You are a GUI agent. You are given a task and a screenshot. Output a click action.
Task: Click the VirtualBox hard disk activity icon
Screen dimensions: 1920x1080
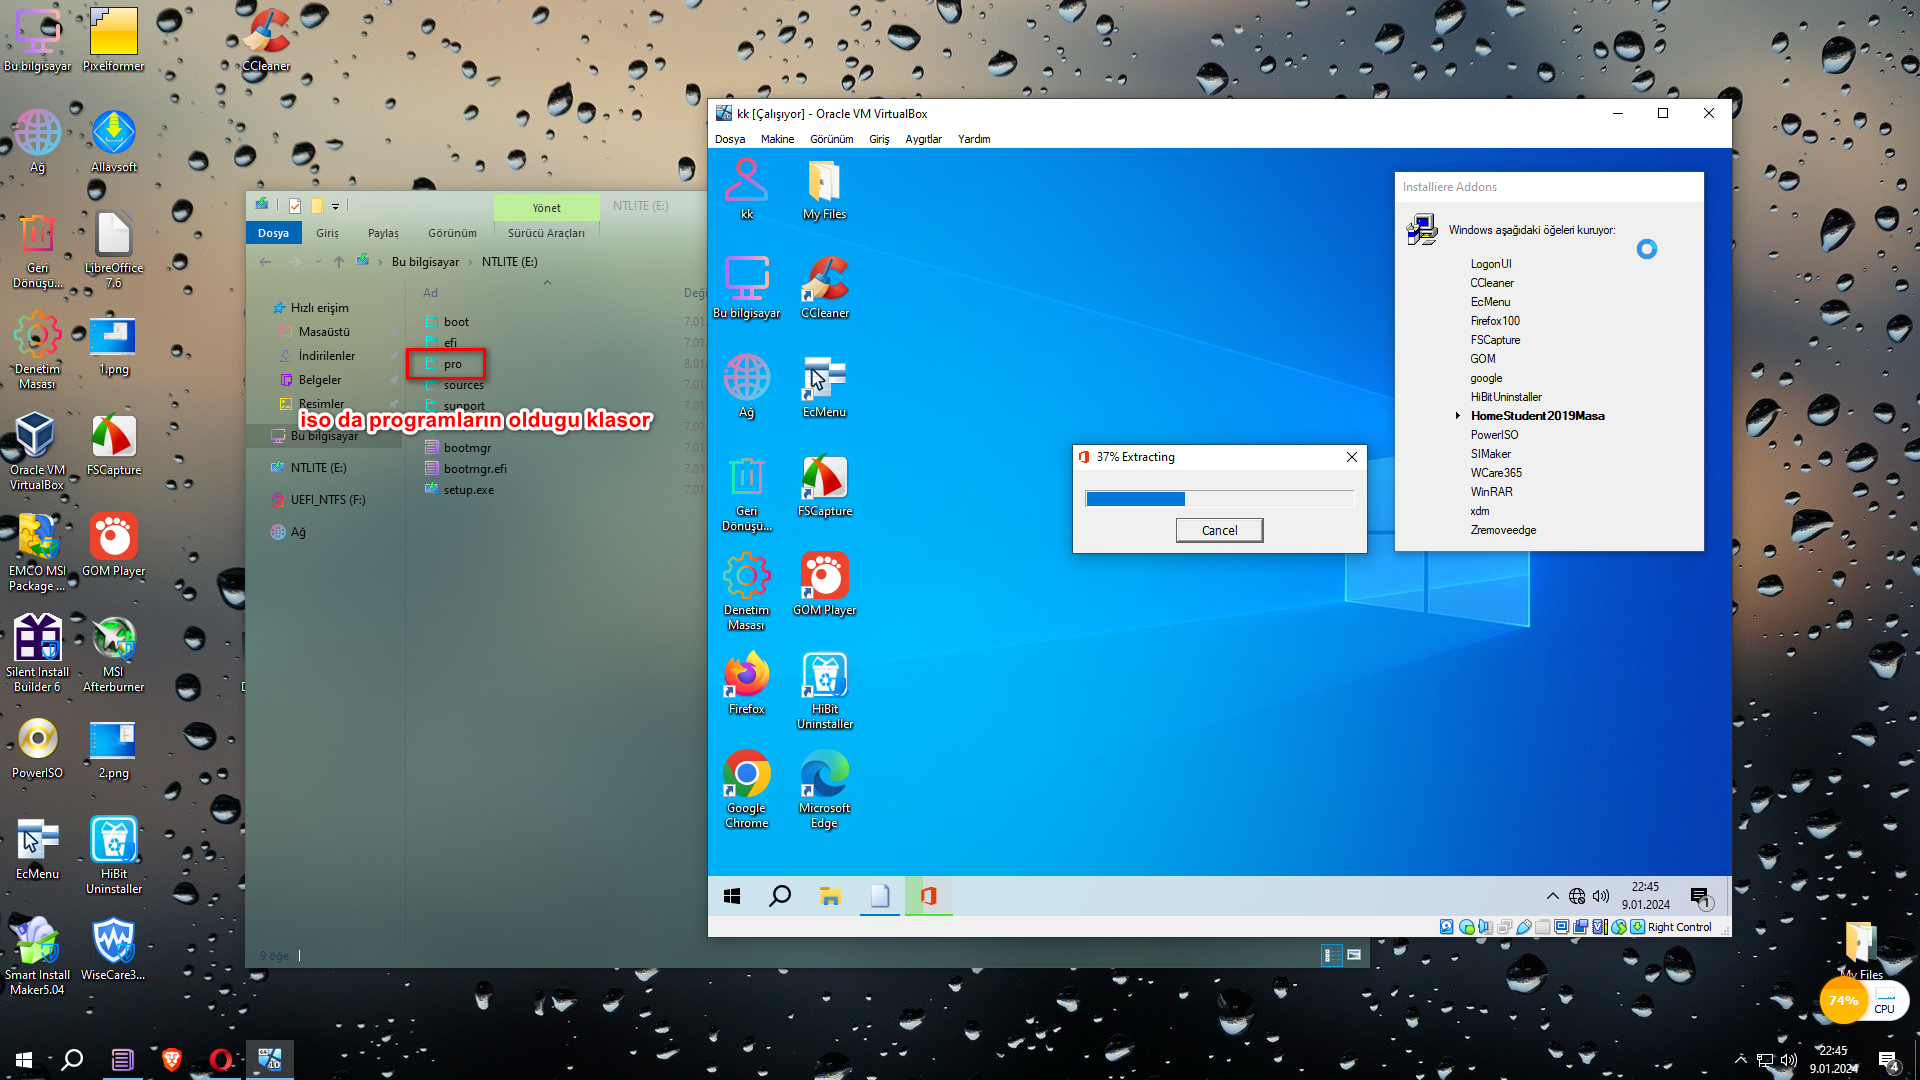1446,927
